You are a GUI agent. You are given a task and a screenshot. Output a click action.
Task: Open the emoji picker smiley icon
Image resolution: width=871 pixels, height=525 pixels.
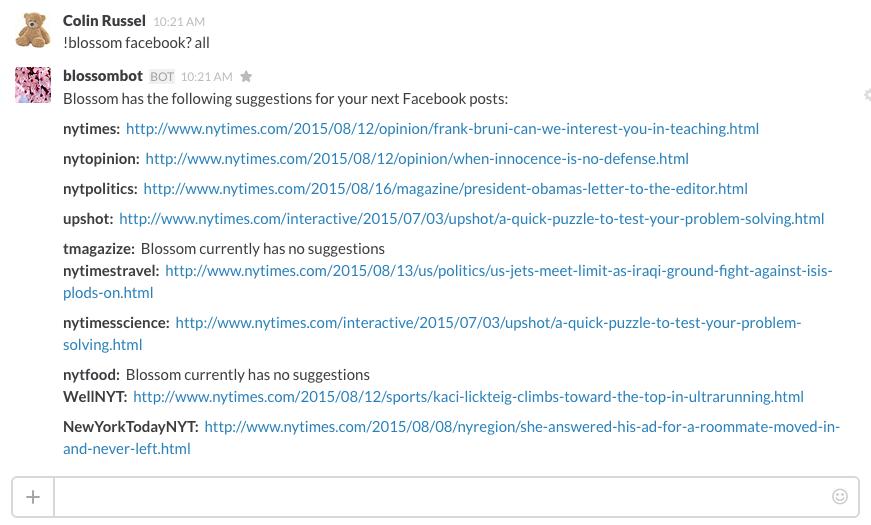coord(840,497)
